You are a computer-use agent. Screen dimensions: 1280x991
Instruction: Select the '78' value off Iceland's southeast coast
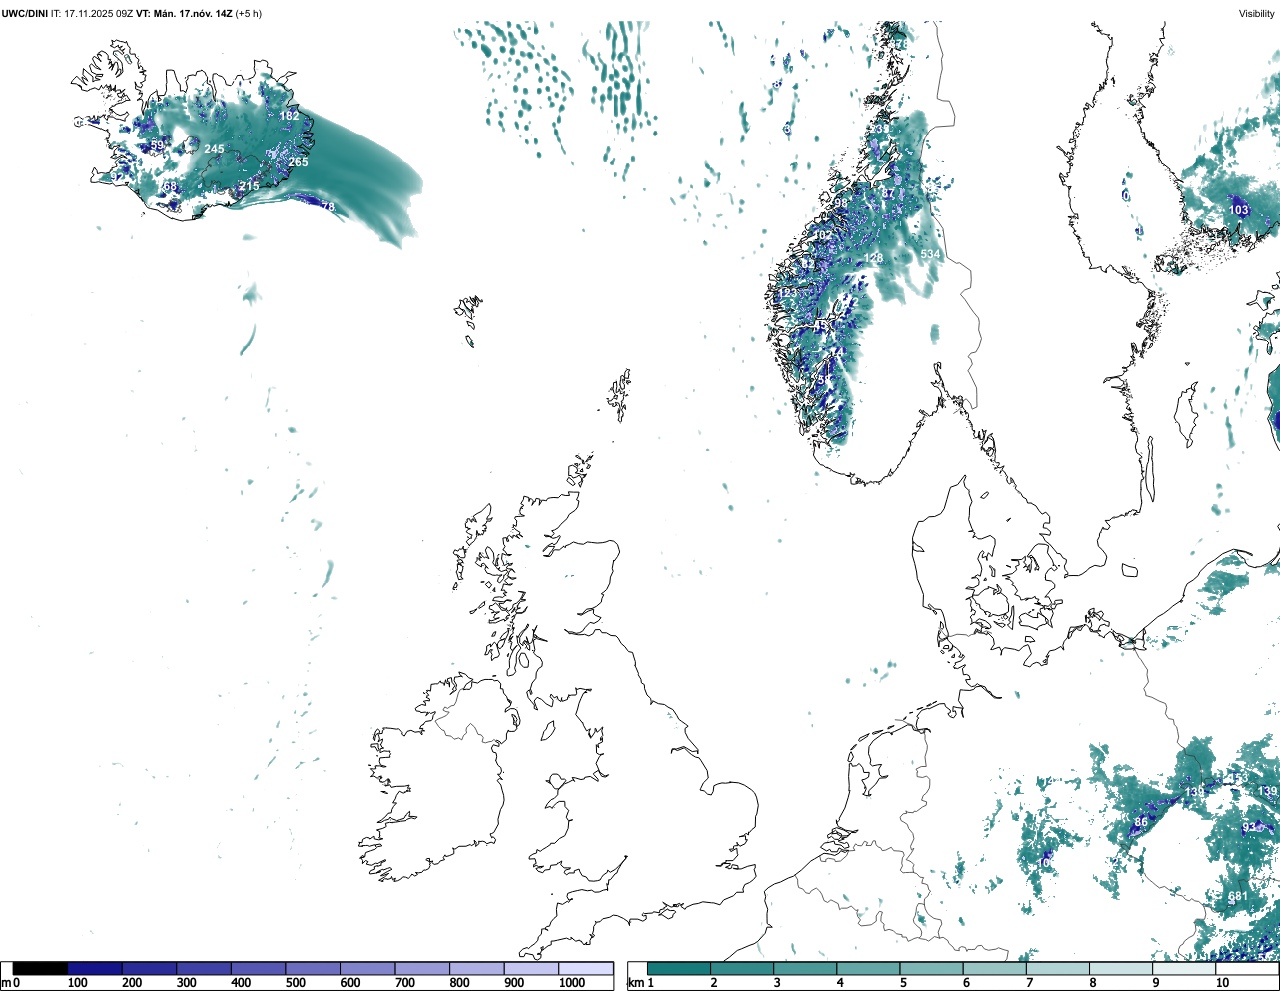327,207
